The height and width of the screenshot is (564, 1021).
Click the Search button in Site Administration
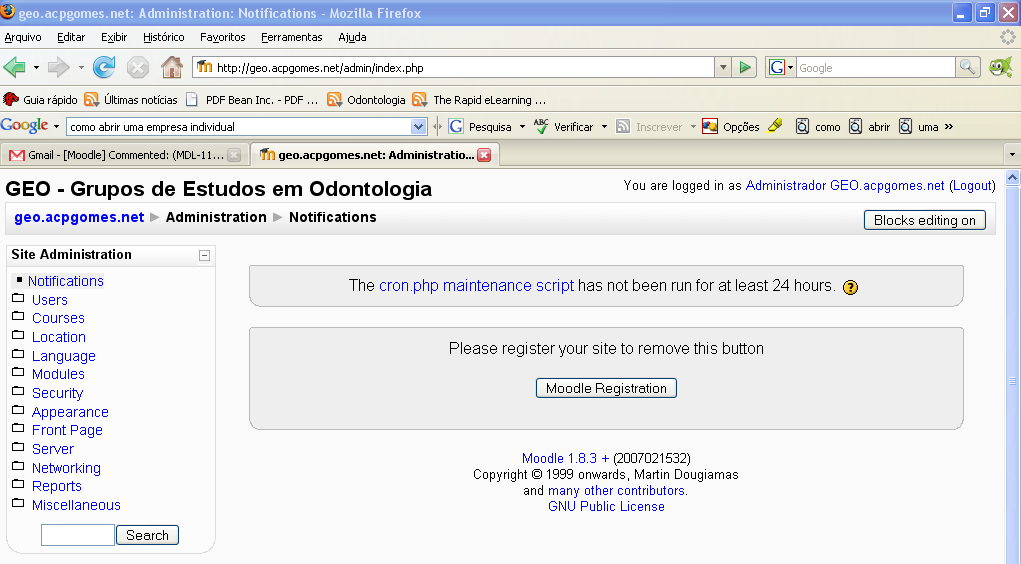(x=147, y=535)
